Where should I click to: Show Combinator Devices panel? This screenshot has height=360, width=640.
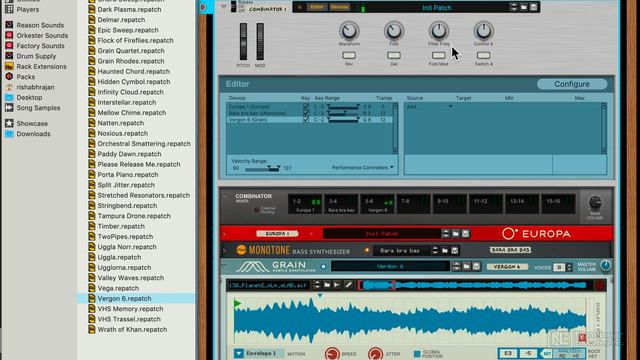tap(340, 7)
